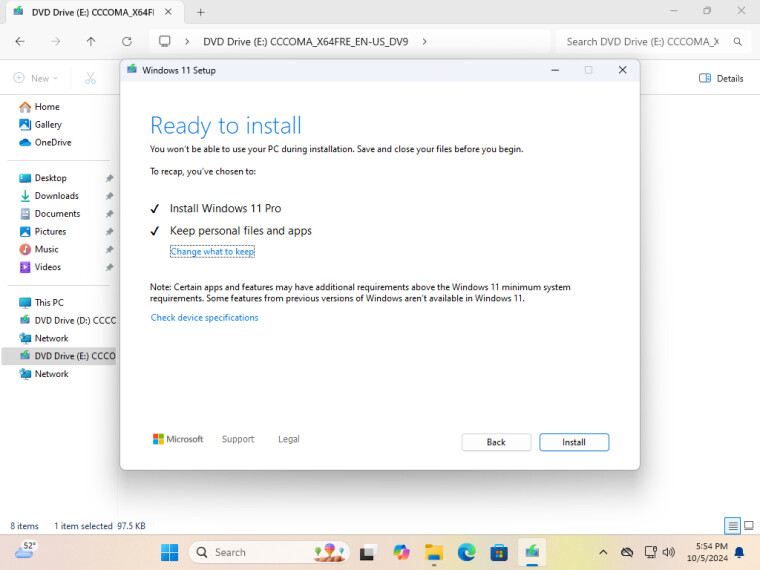760x570 pixels.
Task: Go back in File Explorer
Action: point(20,42)
